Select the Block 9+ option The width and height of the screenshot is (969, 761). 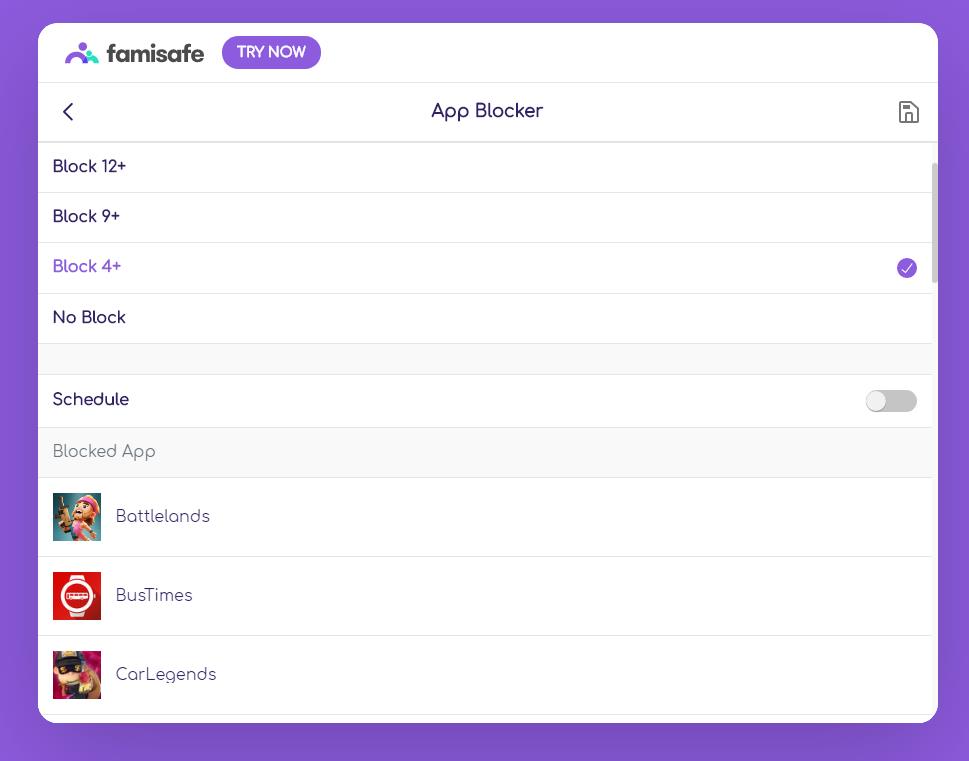point(87,217)
